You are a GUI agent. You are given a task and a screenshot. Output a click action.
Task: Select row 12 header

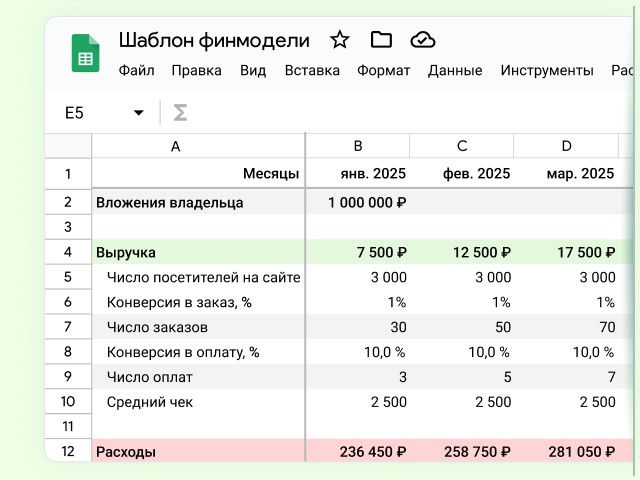68,451
